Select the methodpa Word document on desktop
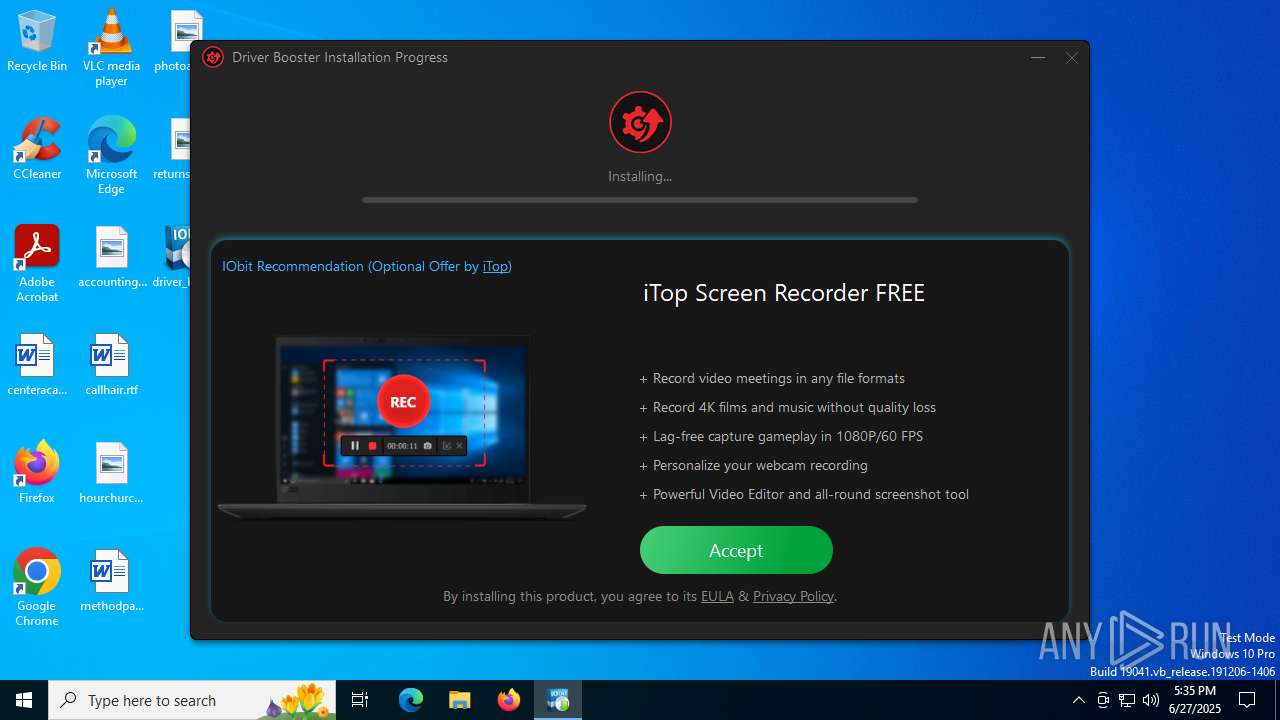1280x720 pixels. point(111,582)
